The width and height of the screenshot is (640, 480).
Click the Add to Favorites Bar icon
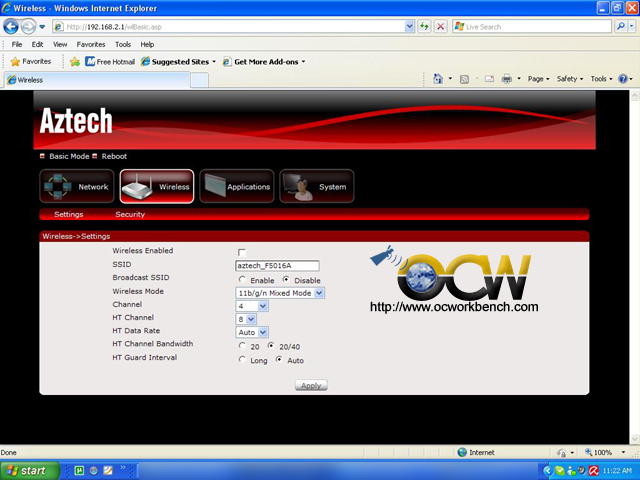click(75, 62)
